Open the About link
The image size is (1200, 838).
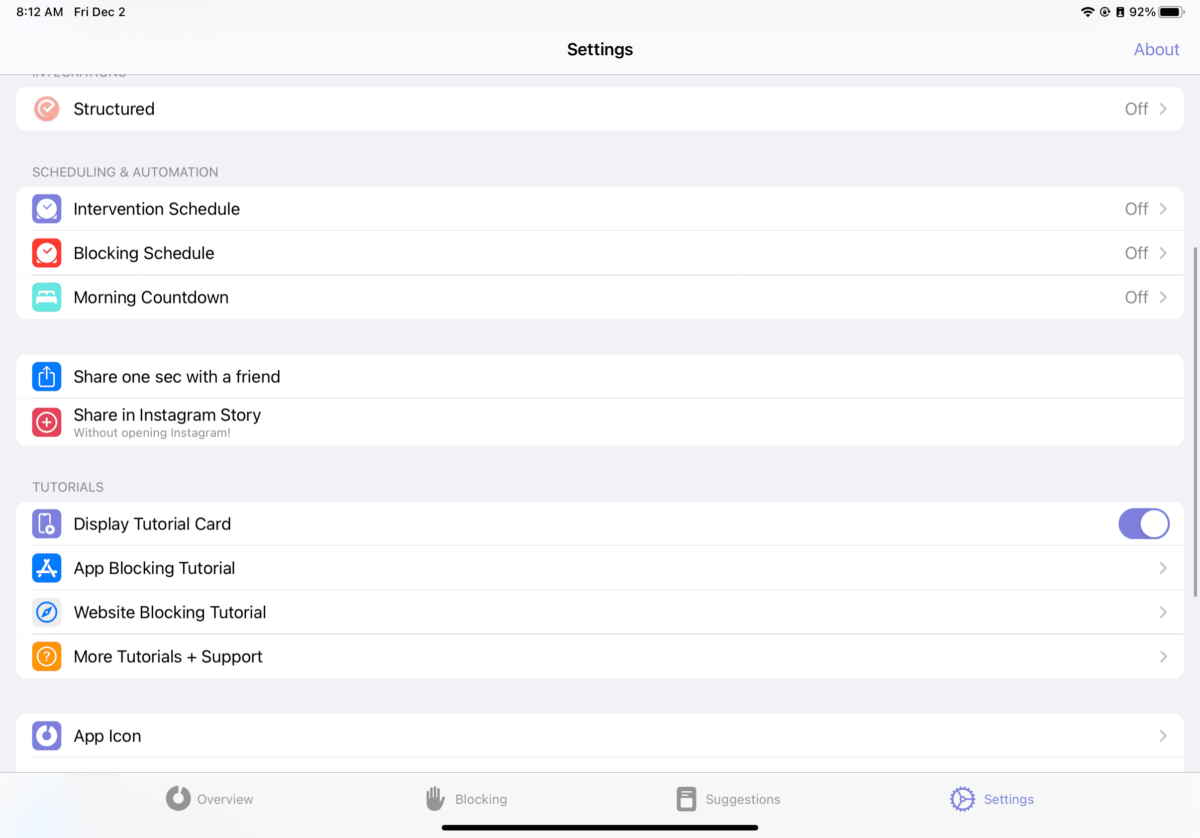pos(1156,49)
